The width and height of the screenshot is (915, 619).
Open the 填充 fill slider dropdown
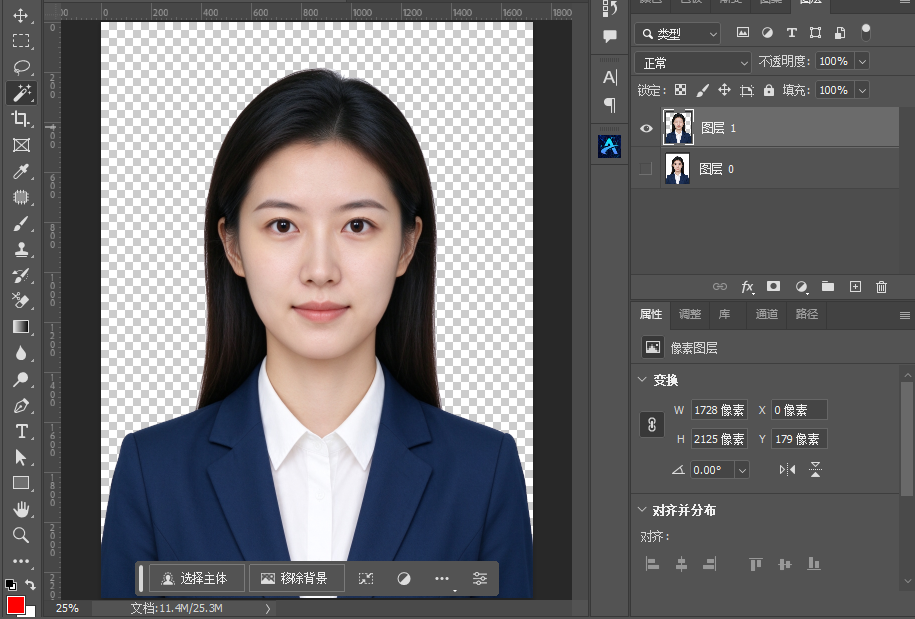[x=862, y=90]
